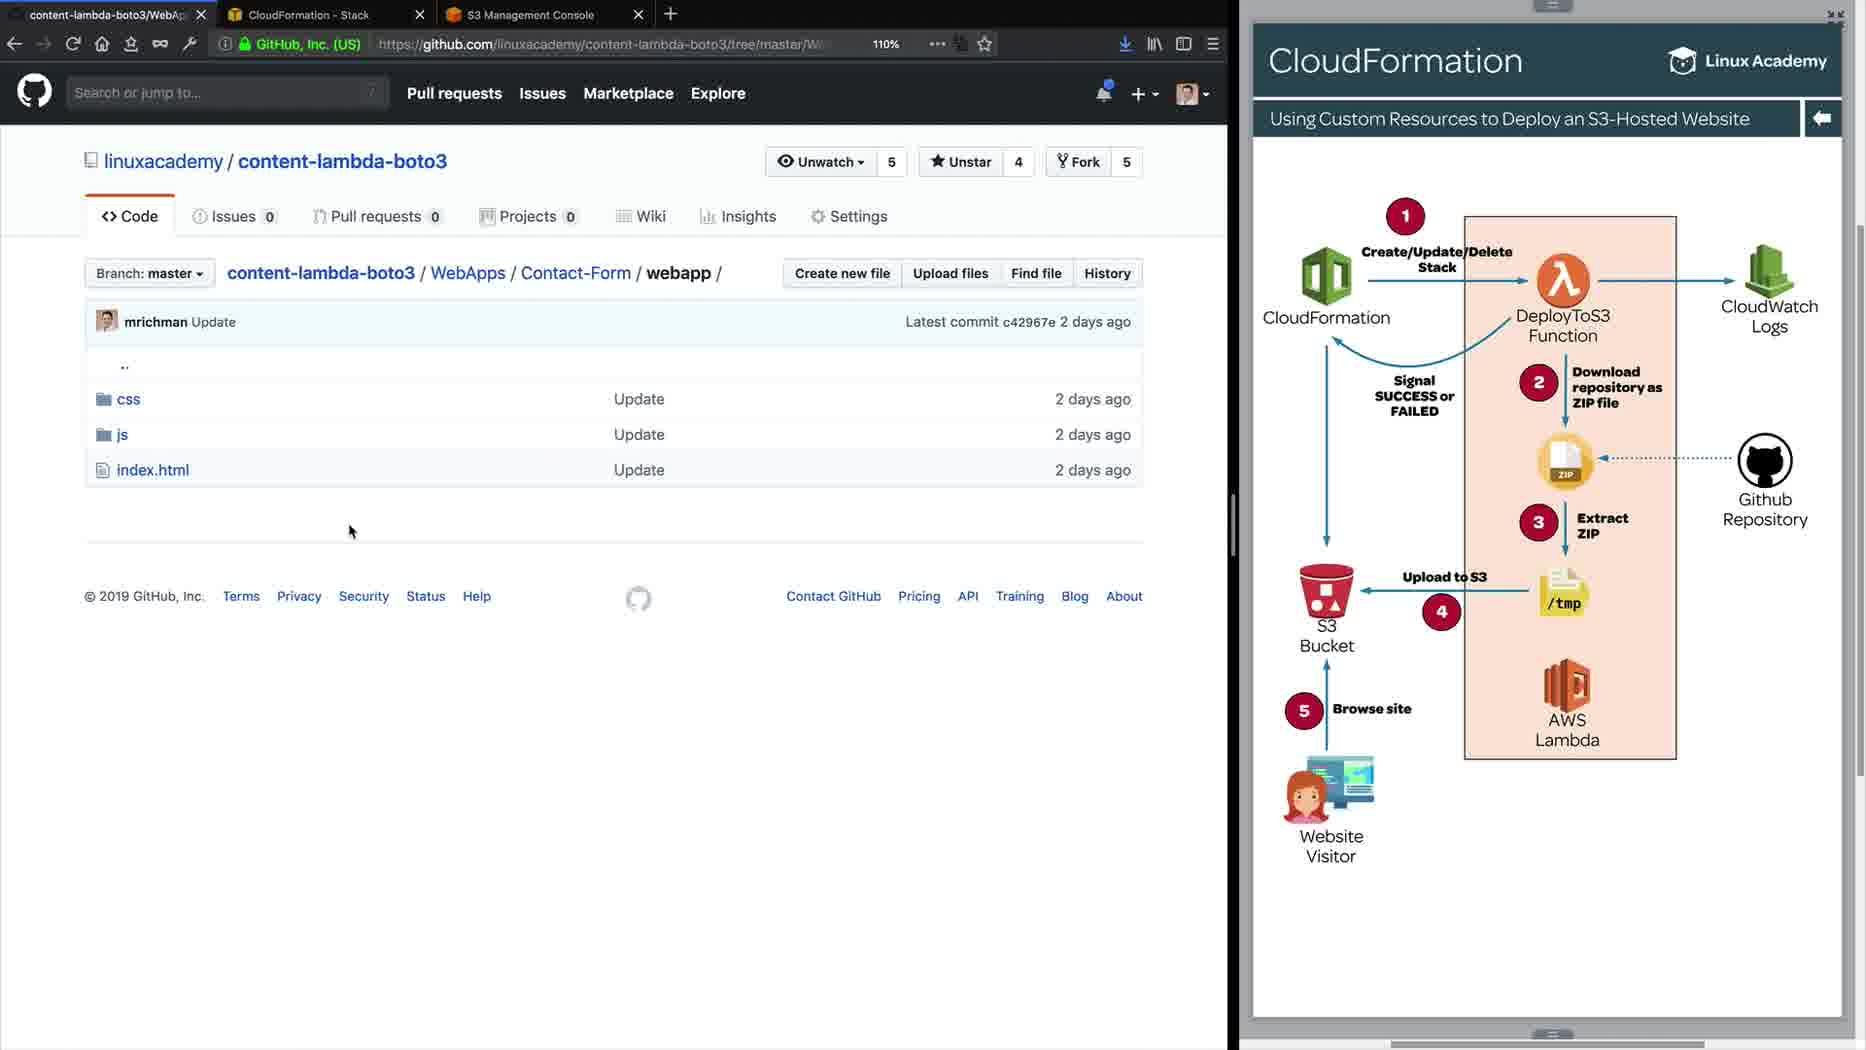Open the css folder
This screenshot has width=1866, height=1050.
point(128,399)
